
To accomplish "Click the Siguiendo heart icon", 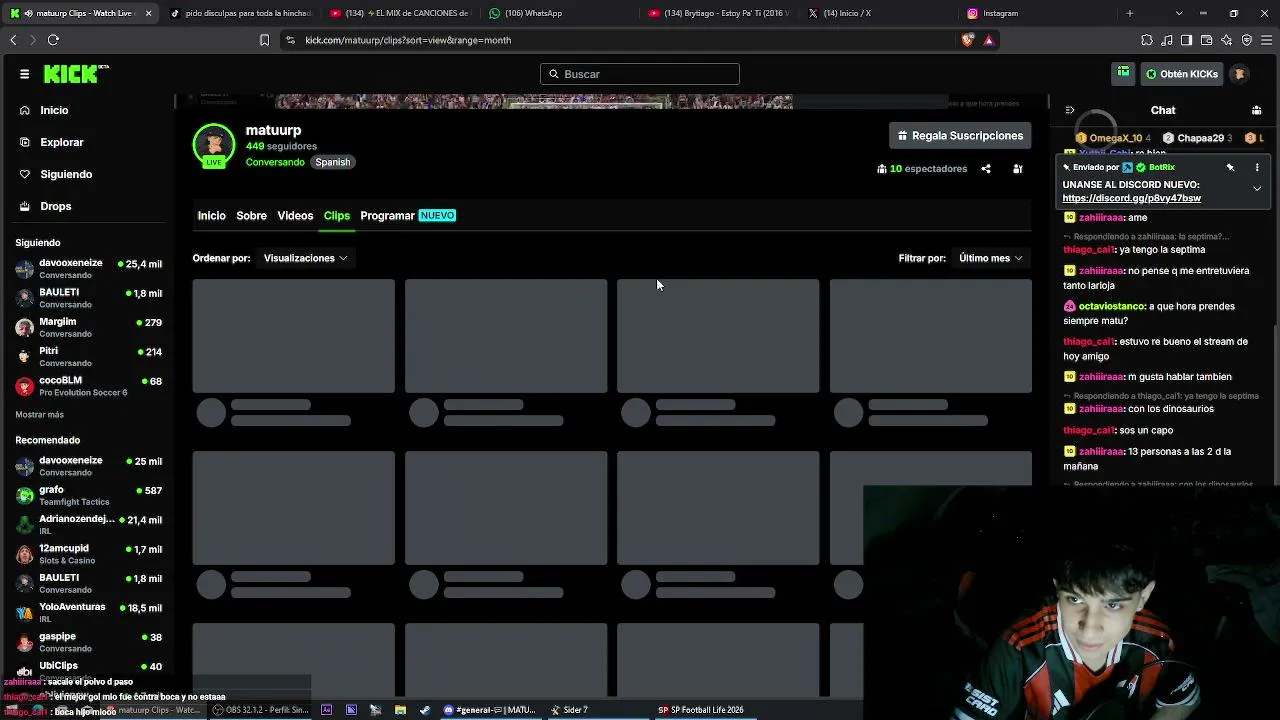I will click(x=25, y=174).
